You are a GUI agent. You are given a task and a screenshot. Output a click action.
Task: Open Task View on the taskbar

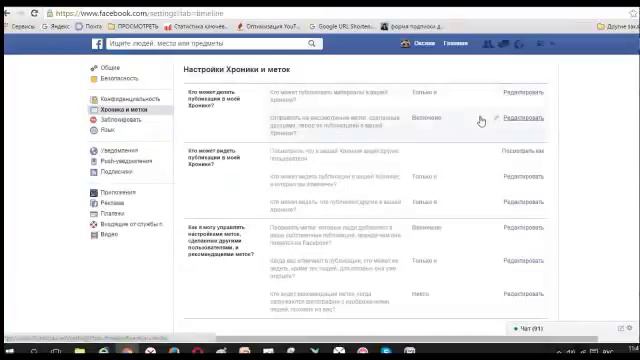(56, 351)
